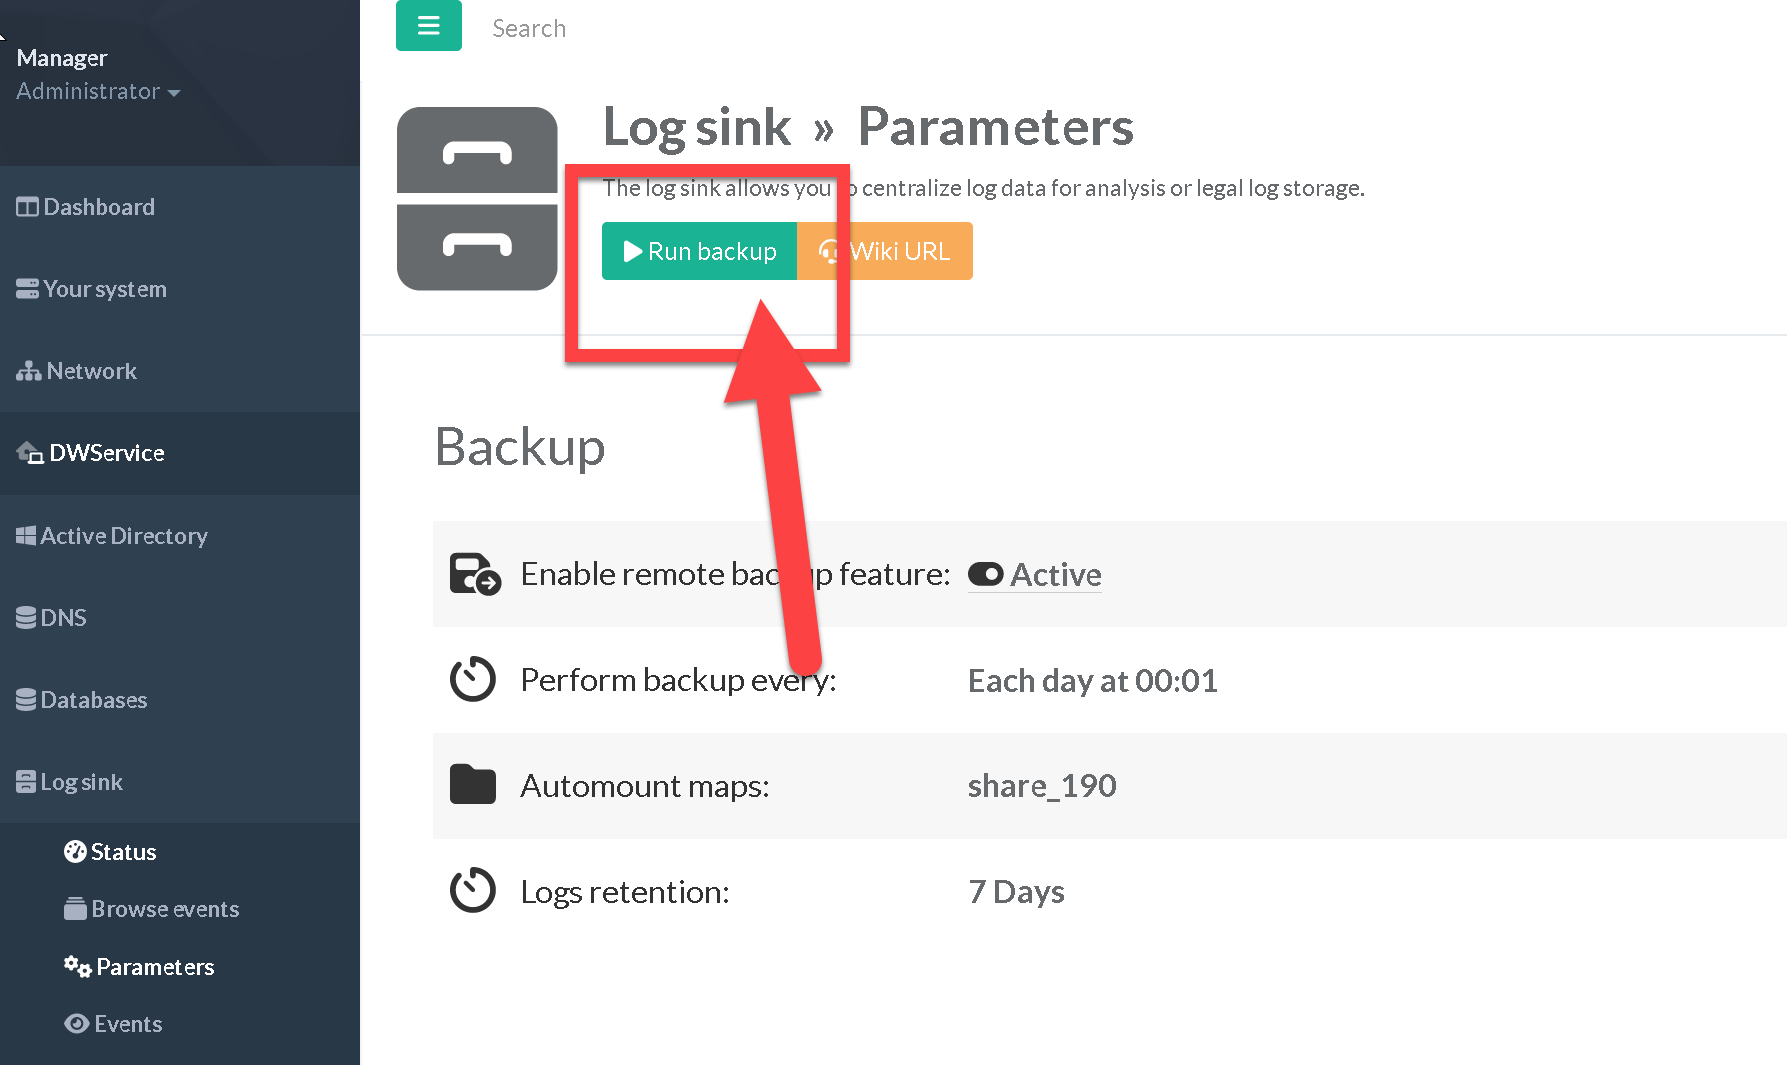The height and width of the screenshot is (1065, 1787).
Task: Click the folder icon beside Automount maps
Action: click(472, 785)
